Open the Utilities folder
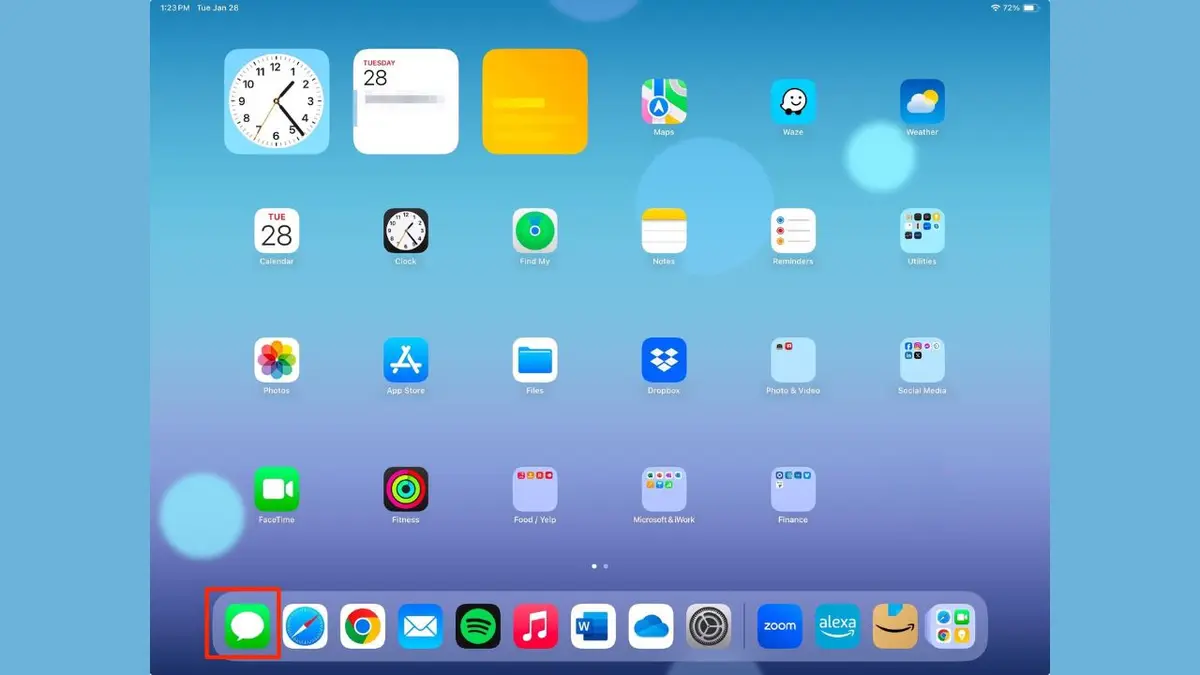Viewport: 1200px width, 675px height. pyautogui.click(x=922, y=231)
